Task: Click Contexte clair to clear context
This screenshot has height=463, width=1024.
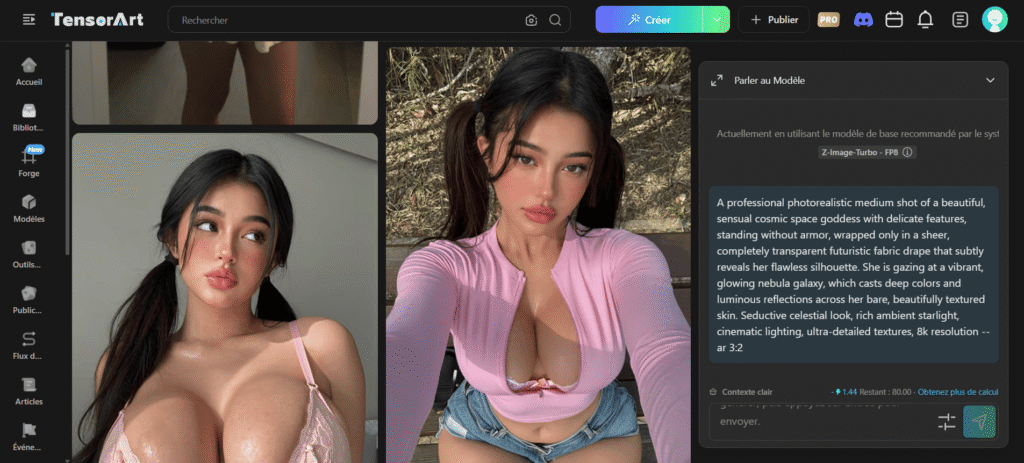Action: [741, 392]
